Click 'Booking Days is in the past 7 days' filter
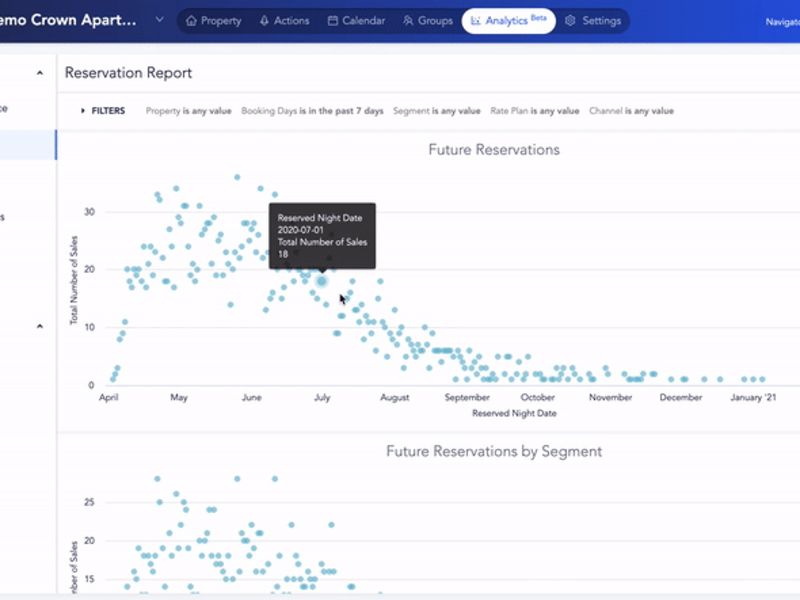Image resolution: width=800 pixels, height=600 pixels. (x=312, y=111)
